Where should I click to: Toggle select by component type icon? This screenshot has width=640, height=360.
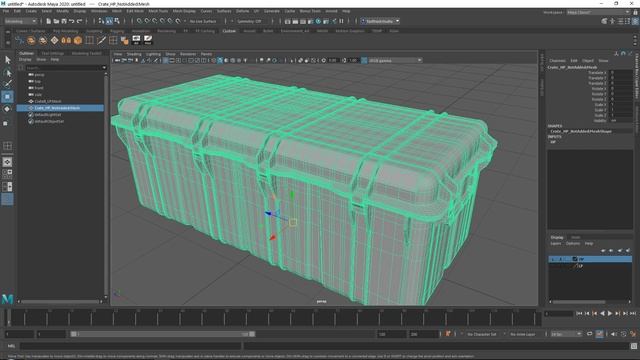117,21
